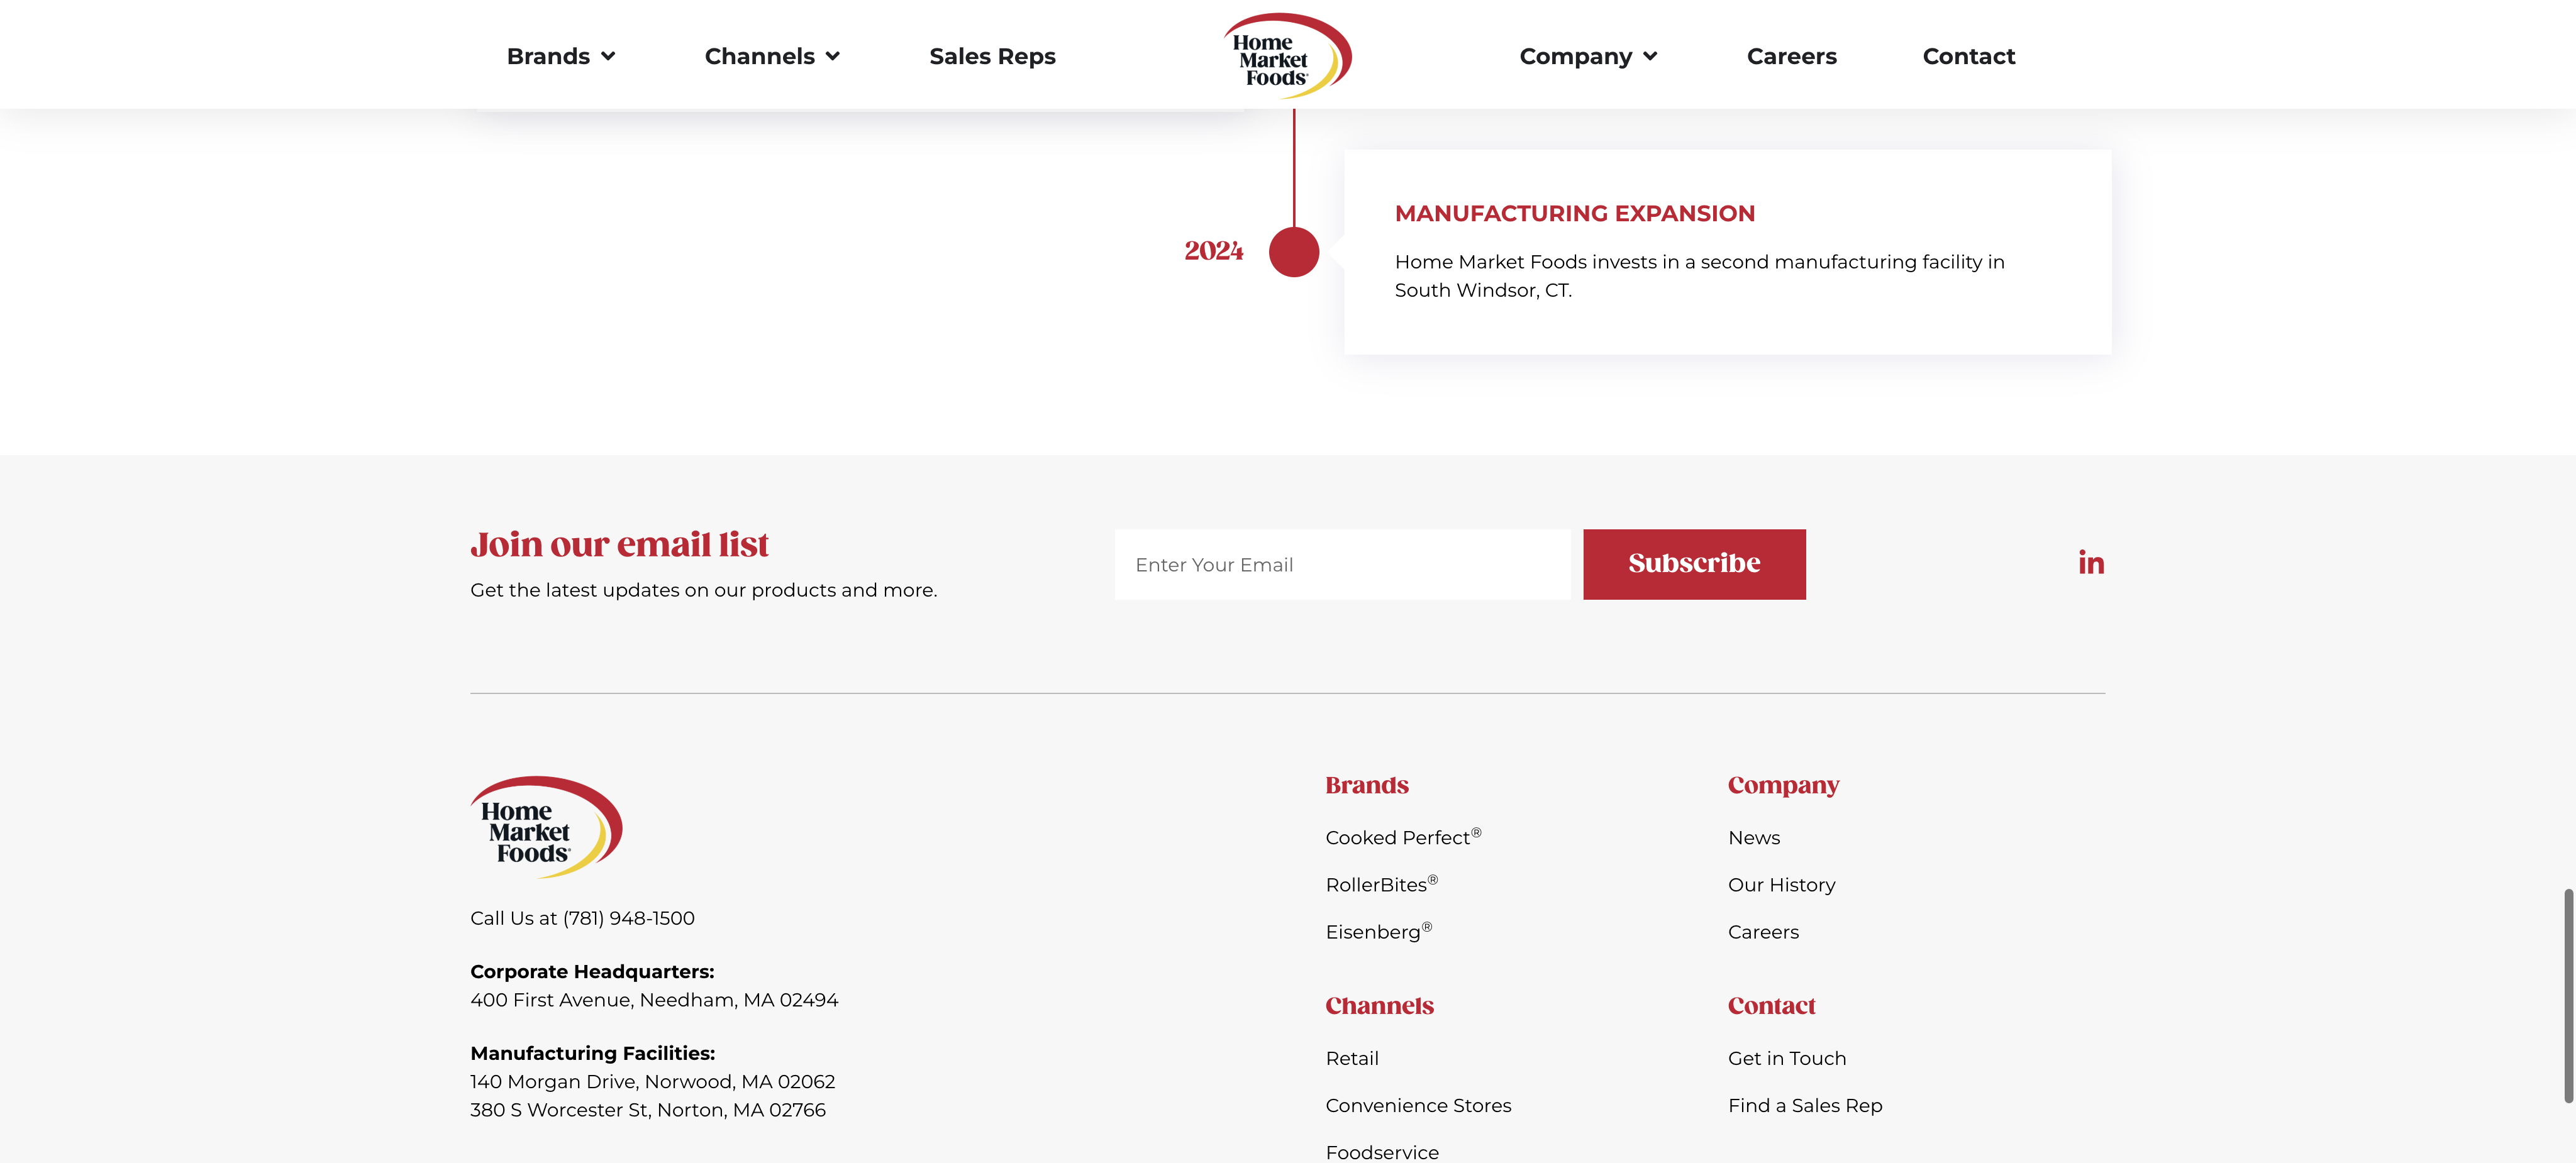Click the 2024 timeline red circle marker
This screenshot has height=1163, width=2576.
1293,252
